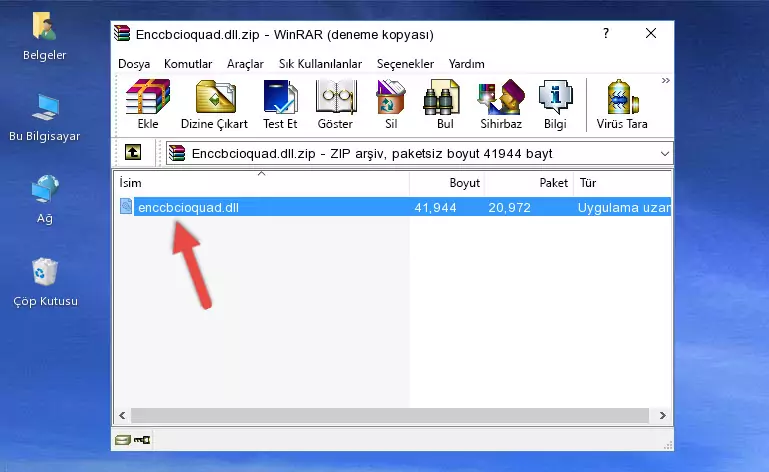Open the Dosya menu
769x472 pixels.
[134, 64]
